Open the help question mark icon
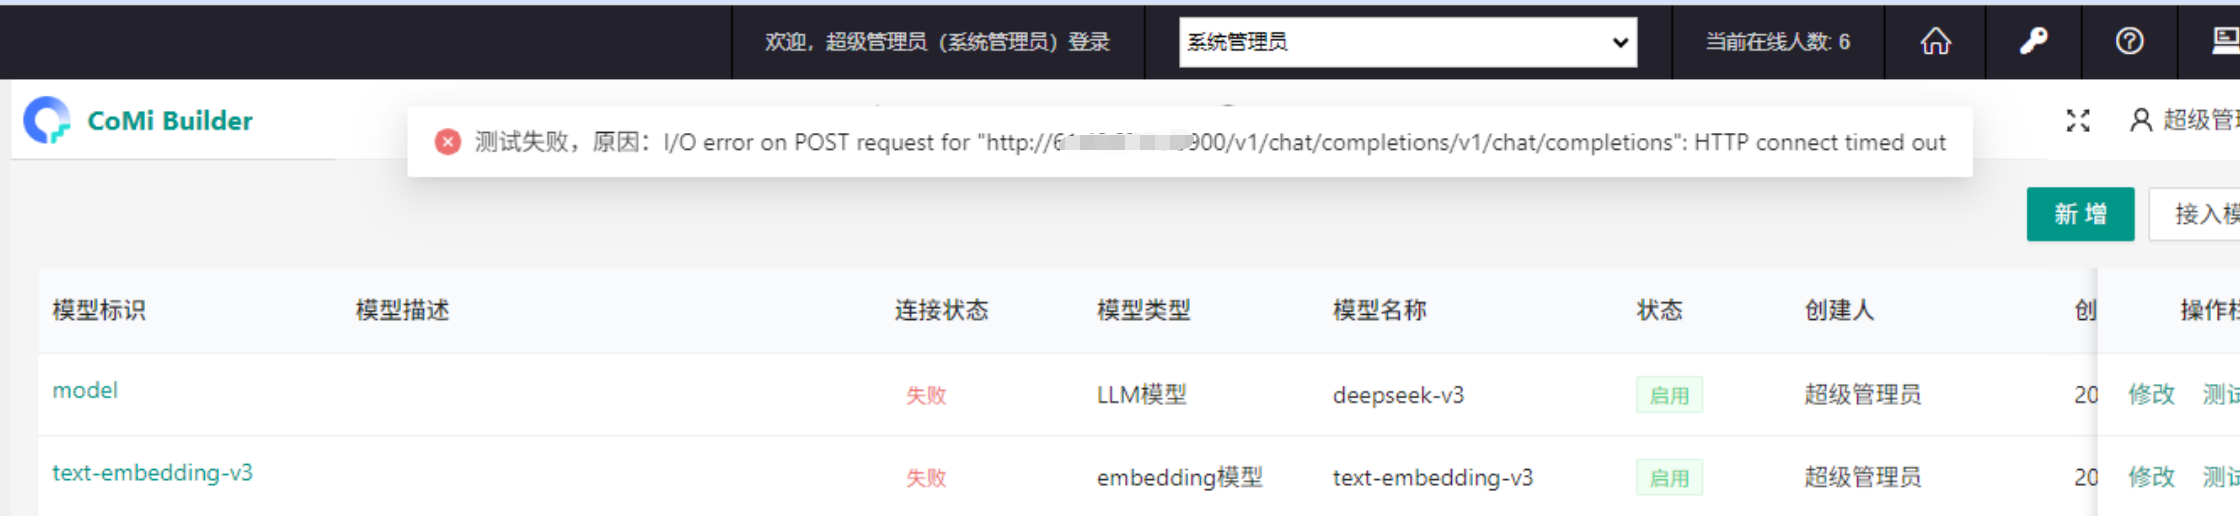This screenshot has height=516, width=2240. 2129,41
